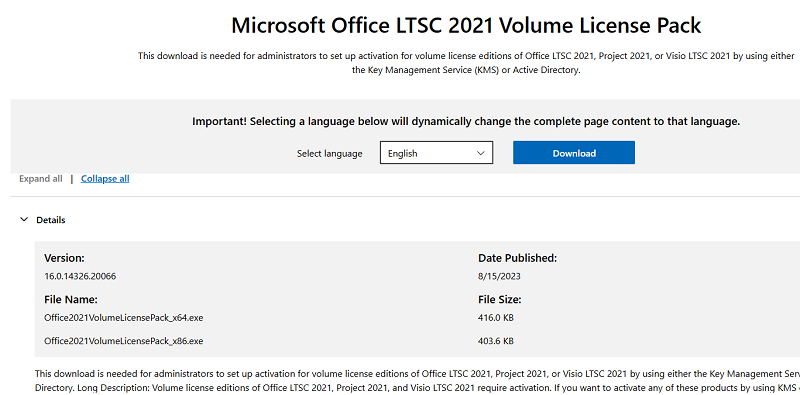
Task: Open the Select language dropdown
Action: (x=436, y=153)
